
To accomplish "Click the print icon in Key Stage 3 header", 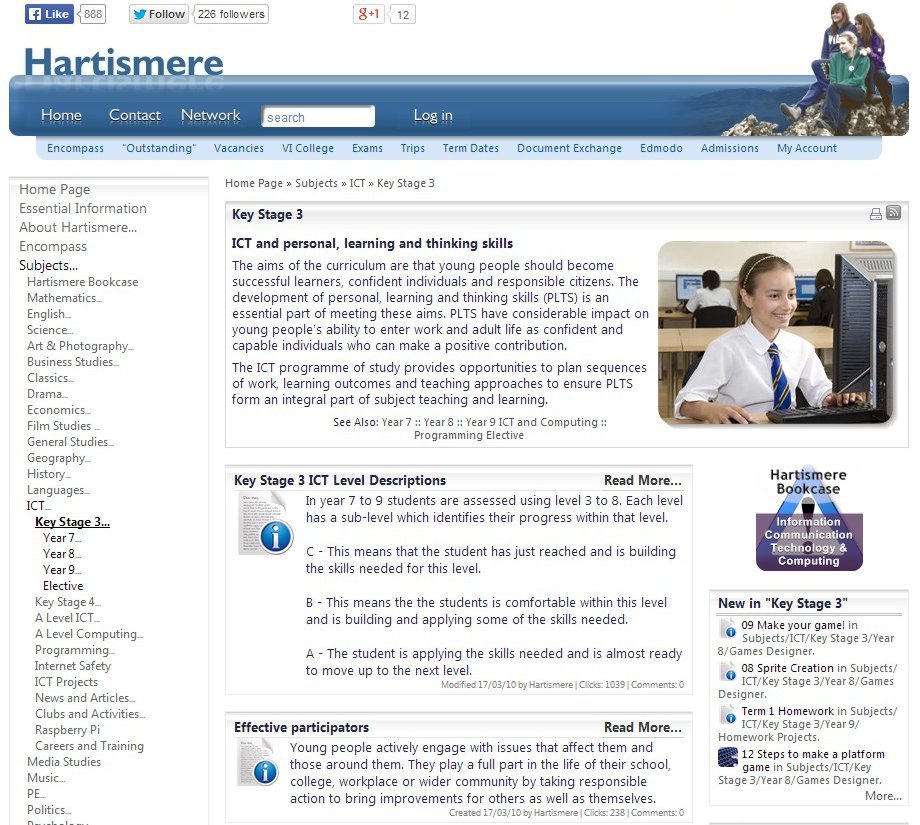I will point(876,214).
